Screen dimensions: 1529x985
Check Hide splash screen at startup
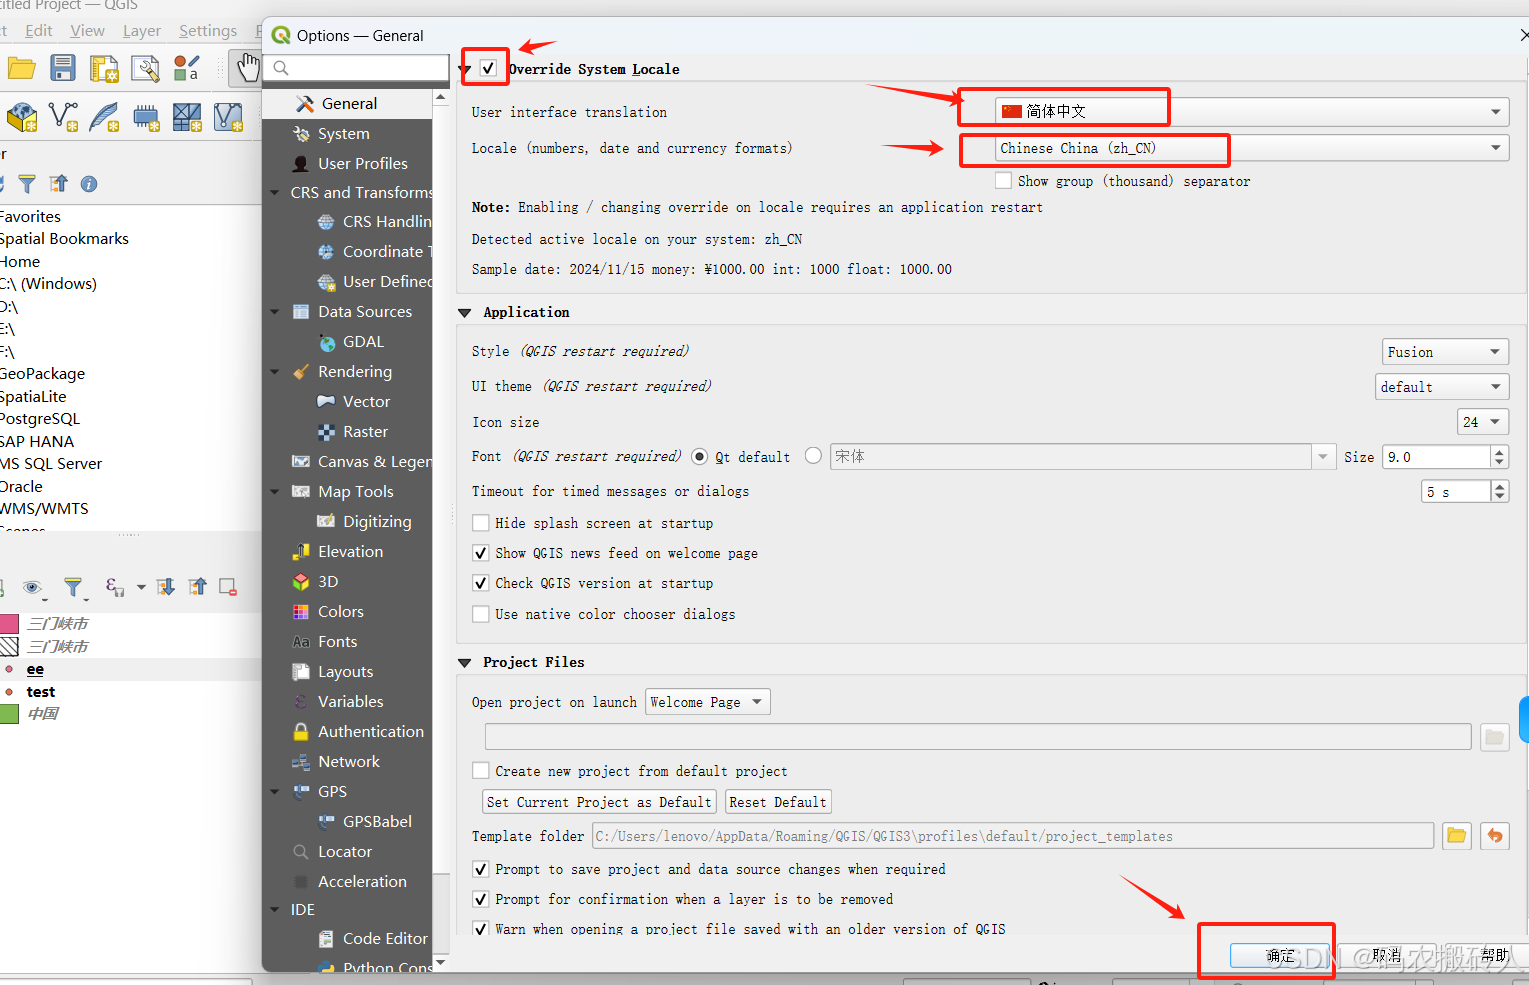(x=481, y=523)
